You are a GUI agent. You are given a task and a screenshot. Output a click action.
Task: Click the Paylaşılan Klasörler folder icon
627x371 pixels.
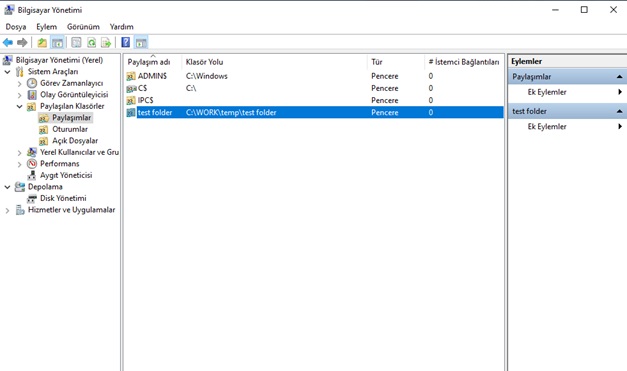click(32, 106)
